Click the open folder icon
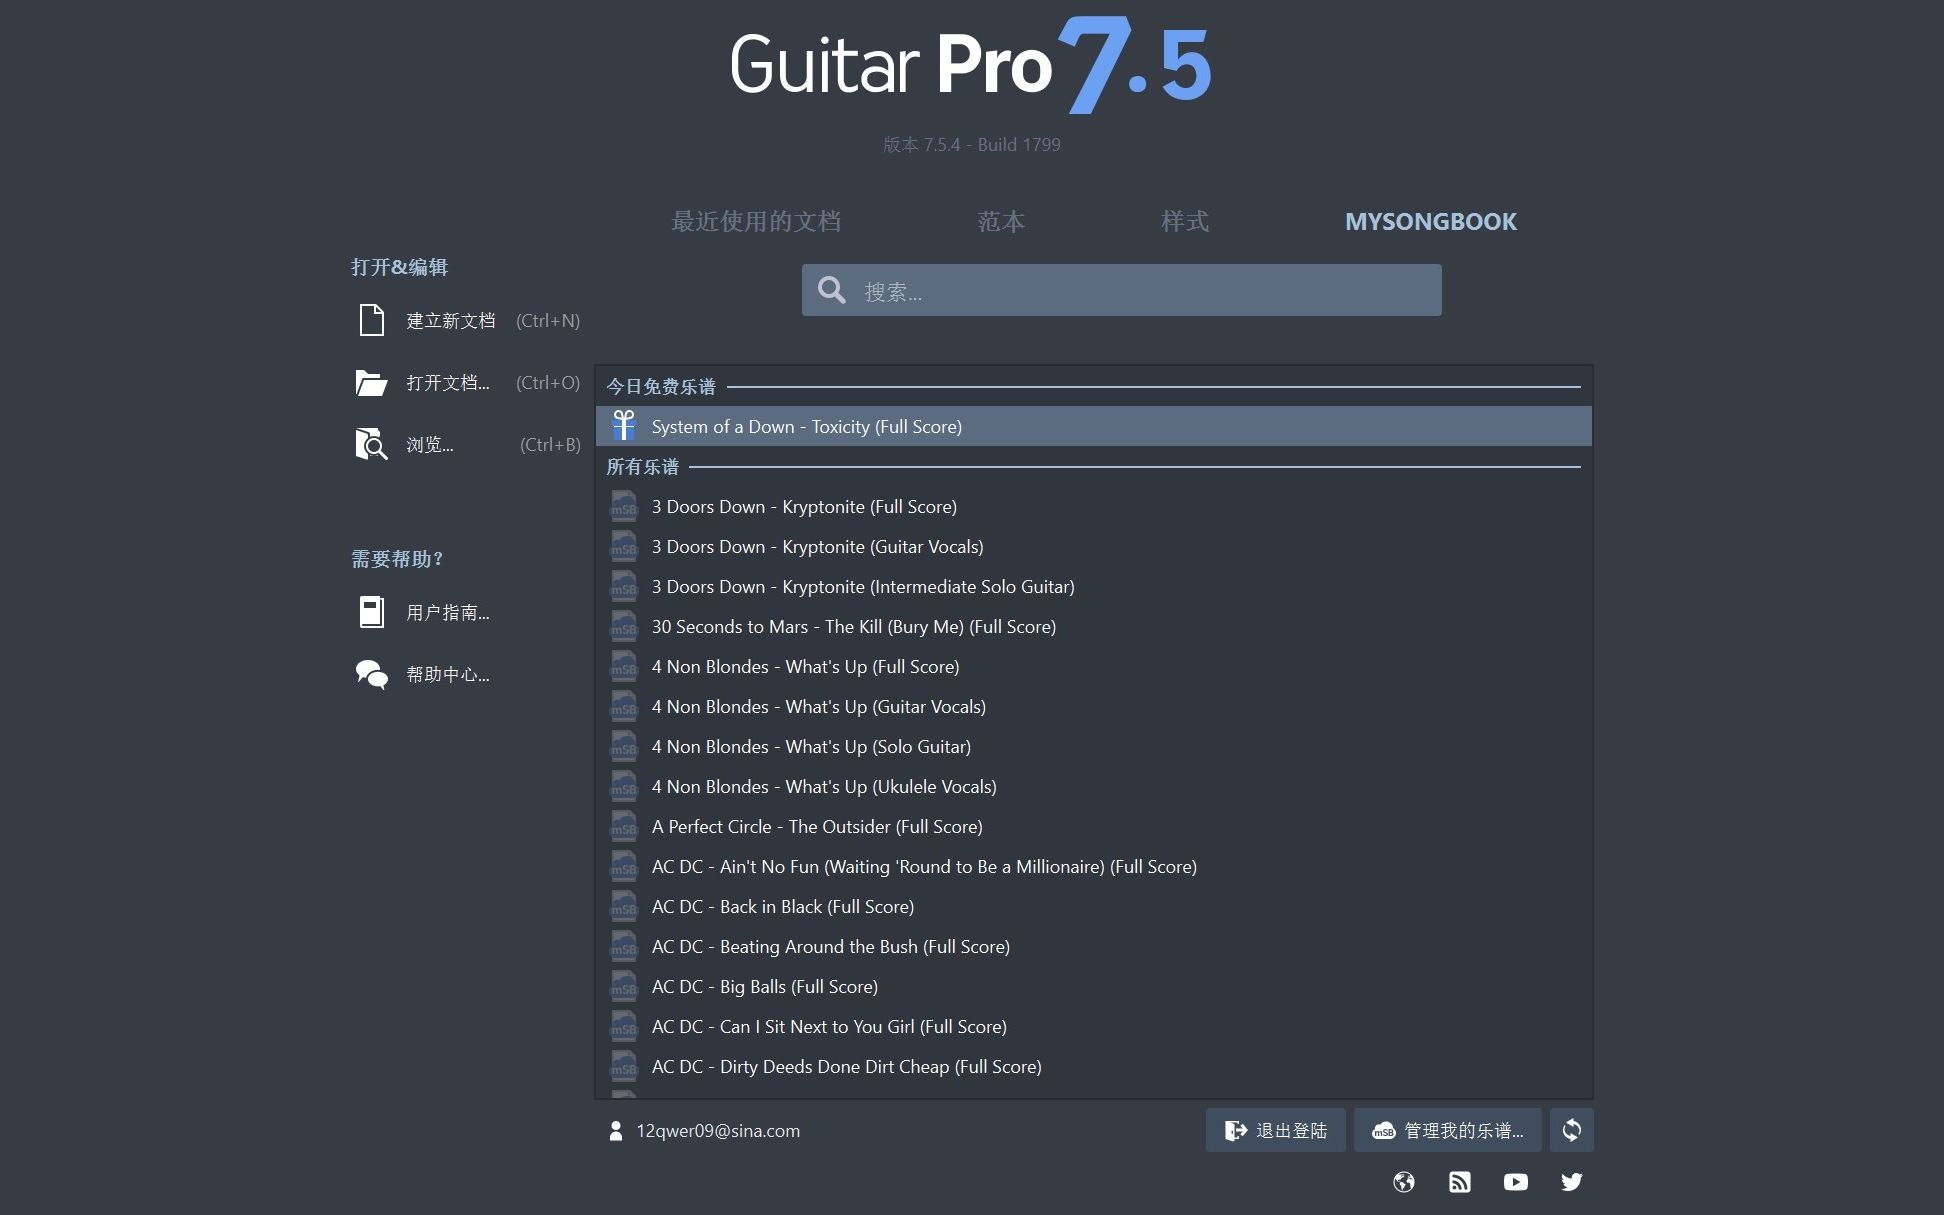1944x1215 pixels. tap(371, 382)
